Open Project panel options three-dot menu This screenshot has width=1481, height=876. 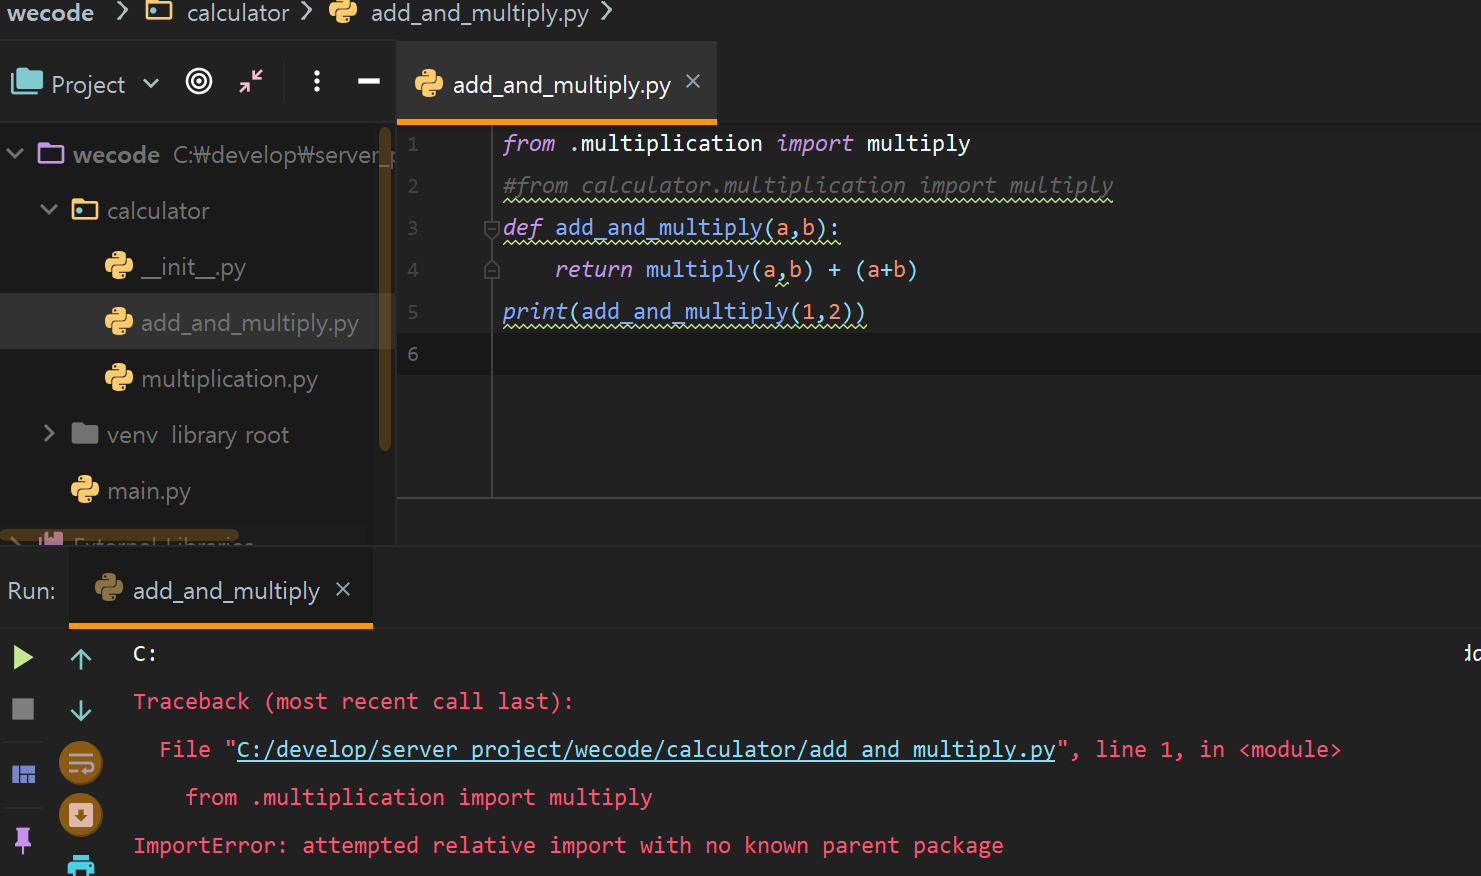(x=316, y=82)
